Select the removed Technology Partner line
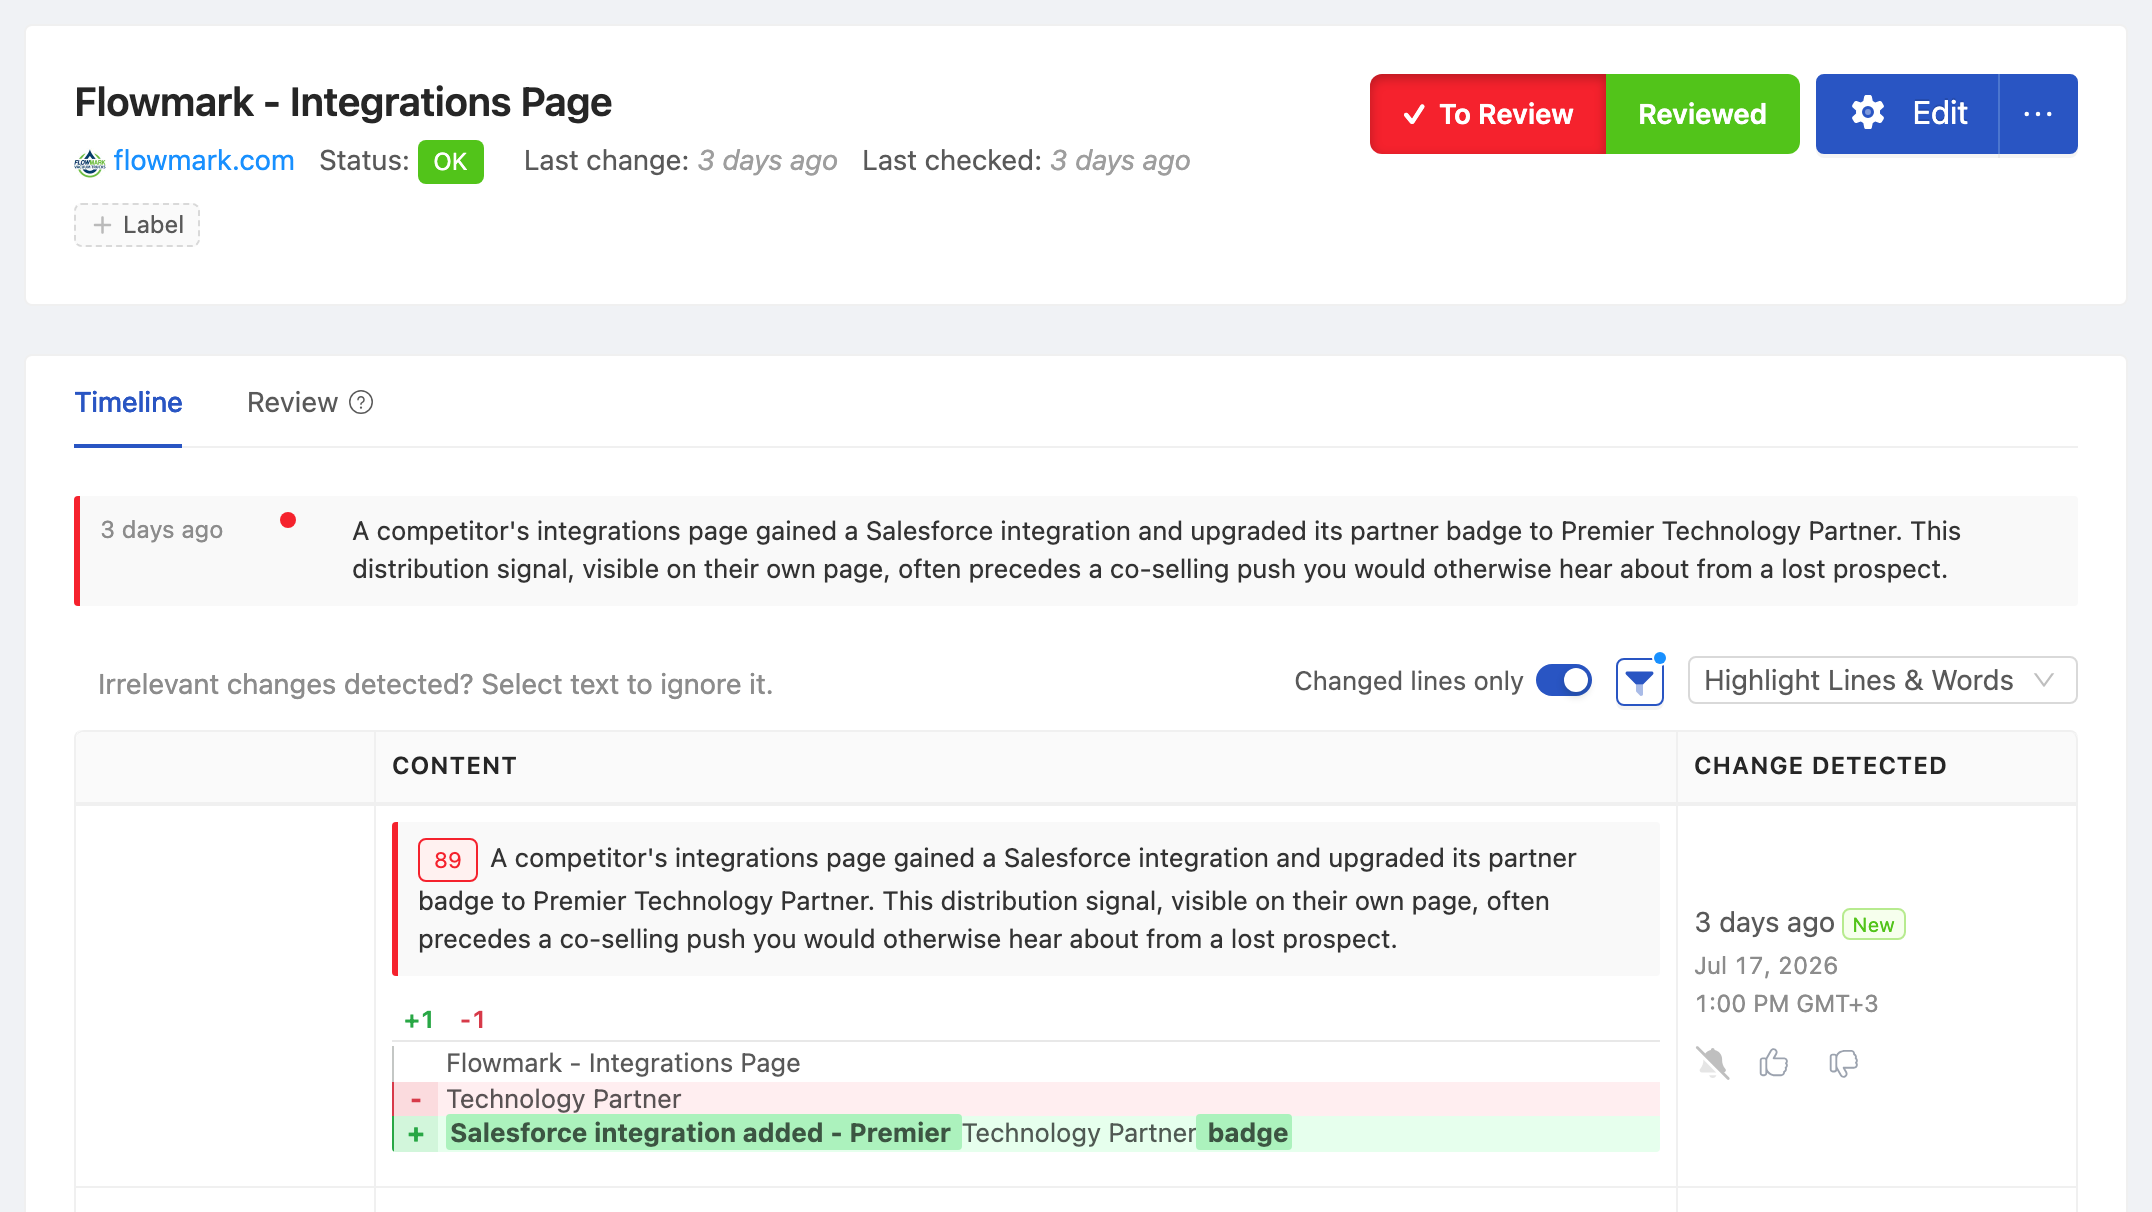The width and height of the screenshot is (2152, 1212). (1026, 1099)
